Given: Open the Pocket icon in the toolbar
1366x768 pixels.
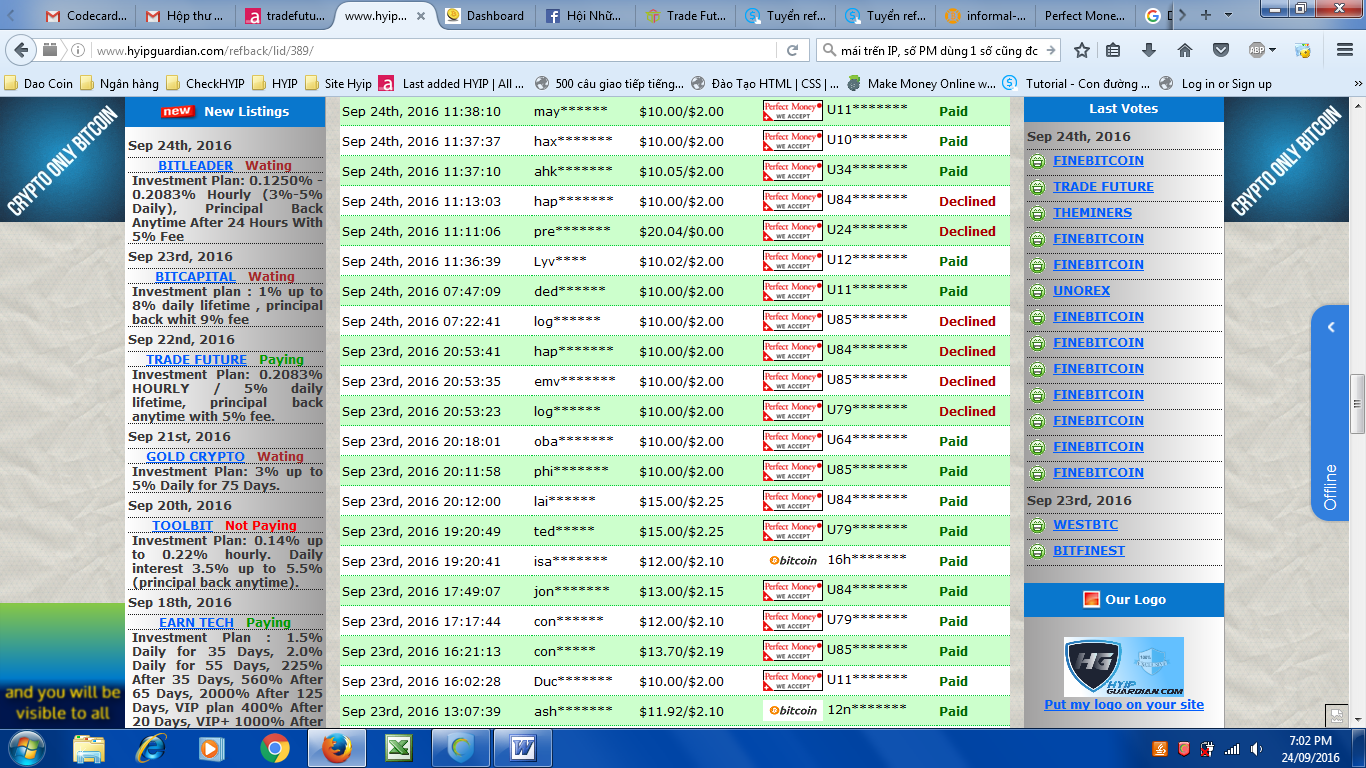Looking at the screenshot, I should [x=1221, y=50].
